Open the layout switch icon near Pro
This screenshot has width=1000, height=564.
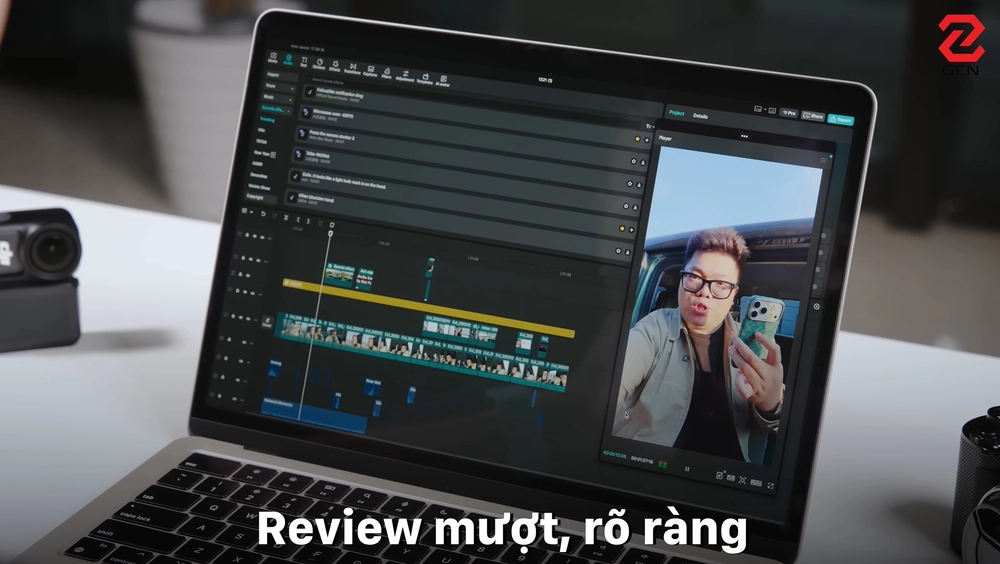point(758,110)
